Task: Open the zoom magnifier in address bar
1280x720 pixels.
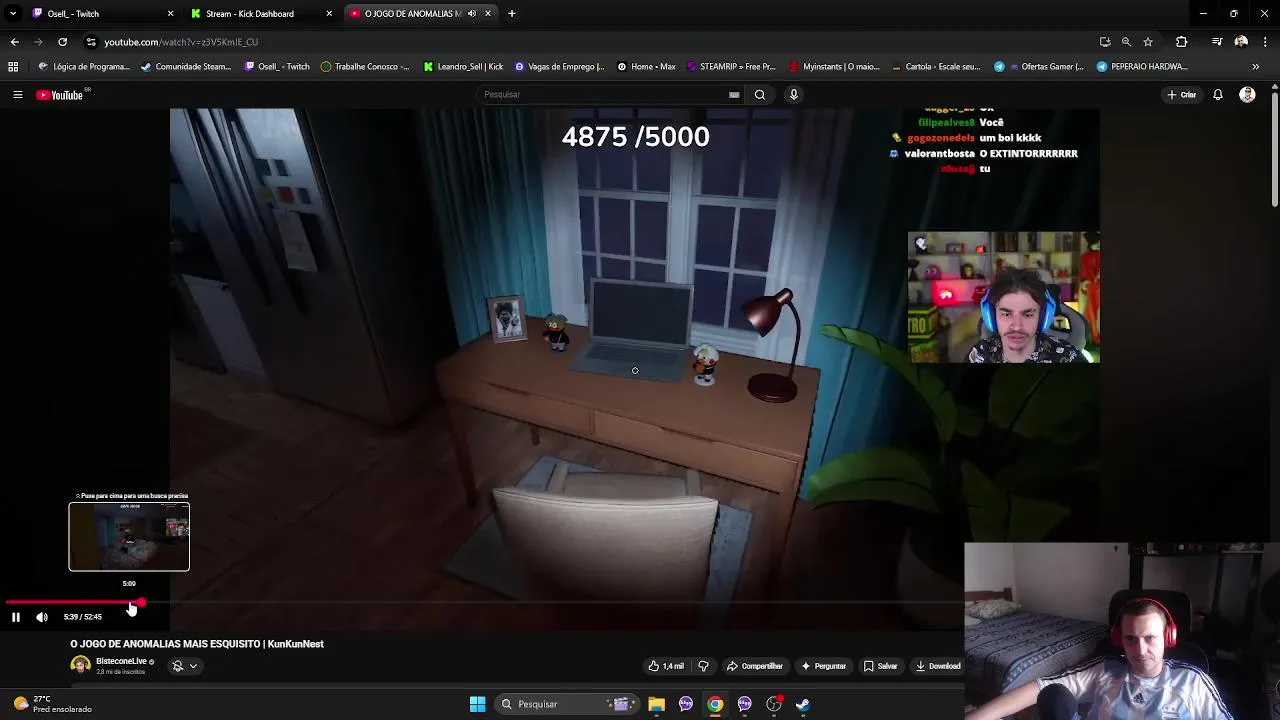Action: (x=1126, y=42)
